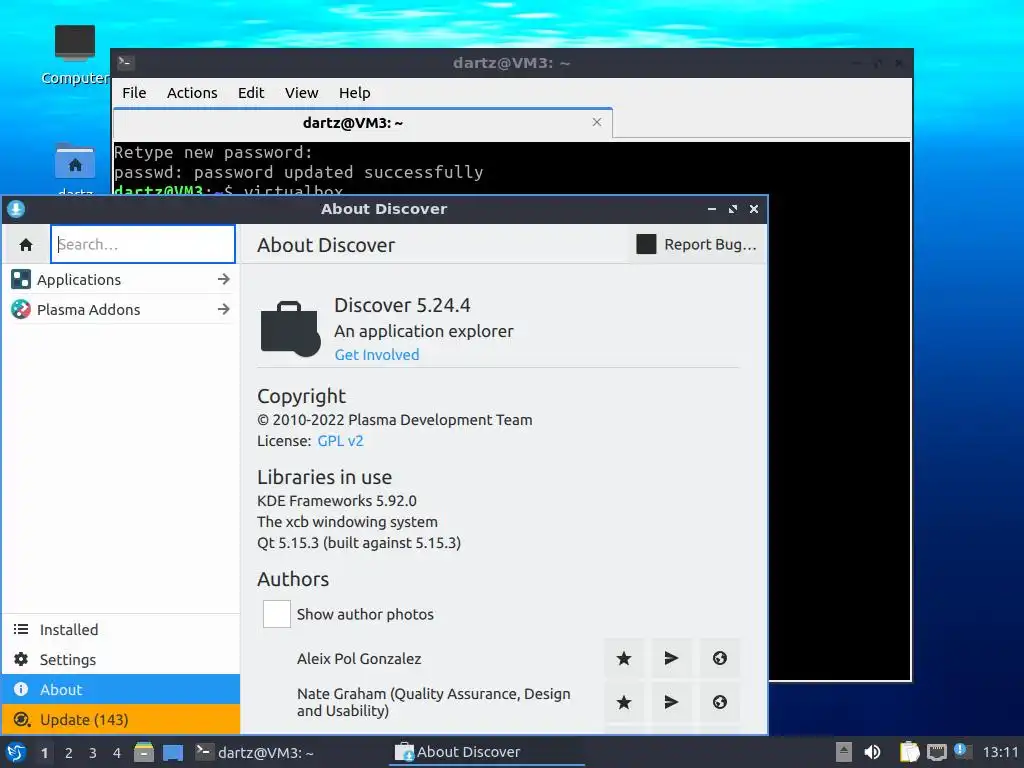Open the file manager from taskbar

[144, 752]
